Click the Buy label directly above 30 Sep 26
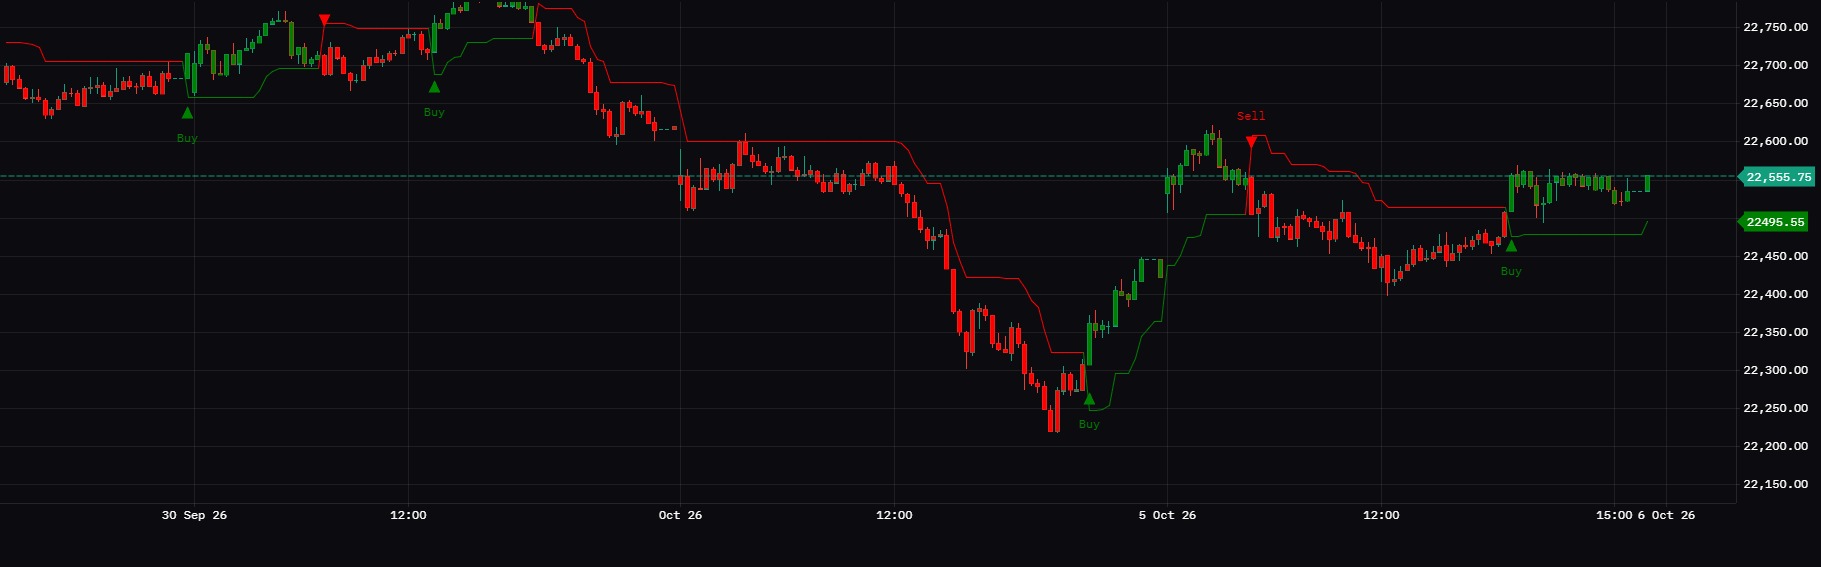The image size is (1821, 567). 187,138
